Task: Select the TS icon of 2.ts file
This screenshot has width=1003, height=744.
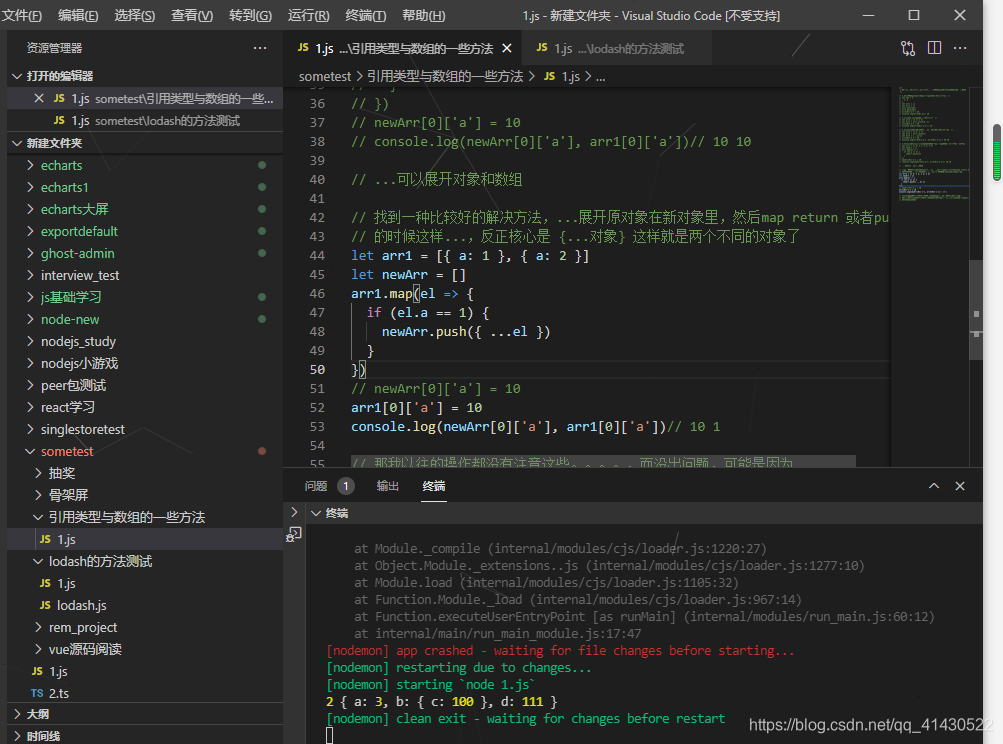Action: (37, 693)
